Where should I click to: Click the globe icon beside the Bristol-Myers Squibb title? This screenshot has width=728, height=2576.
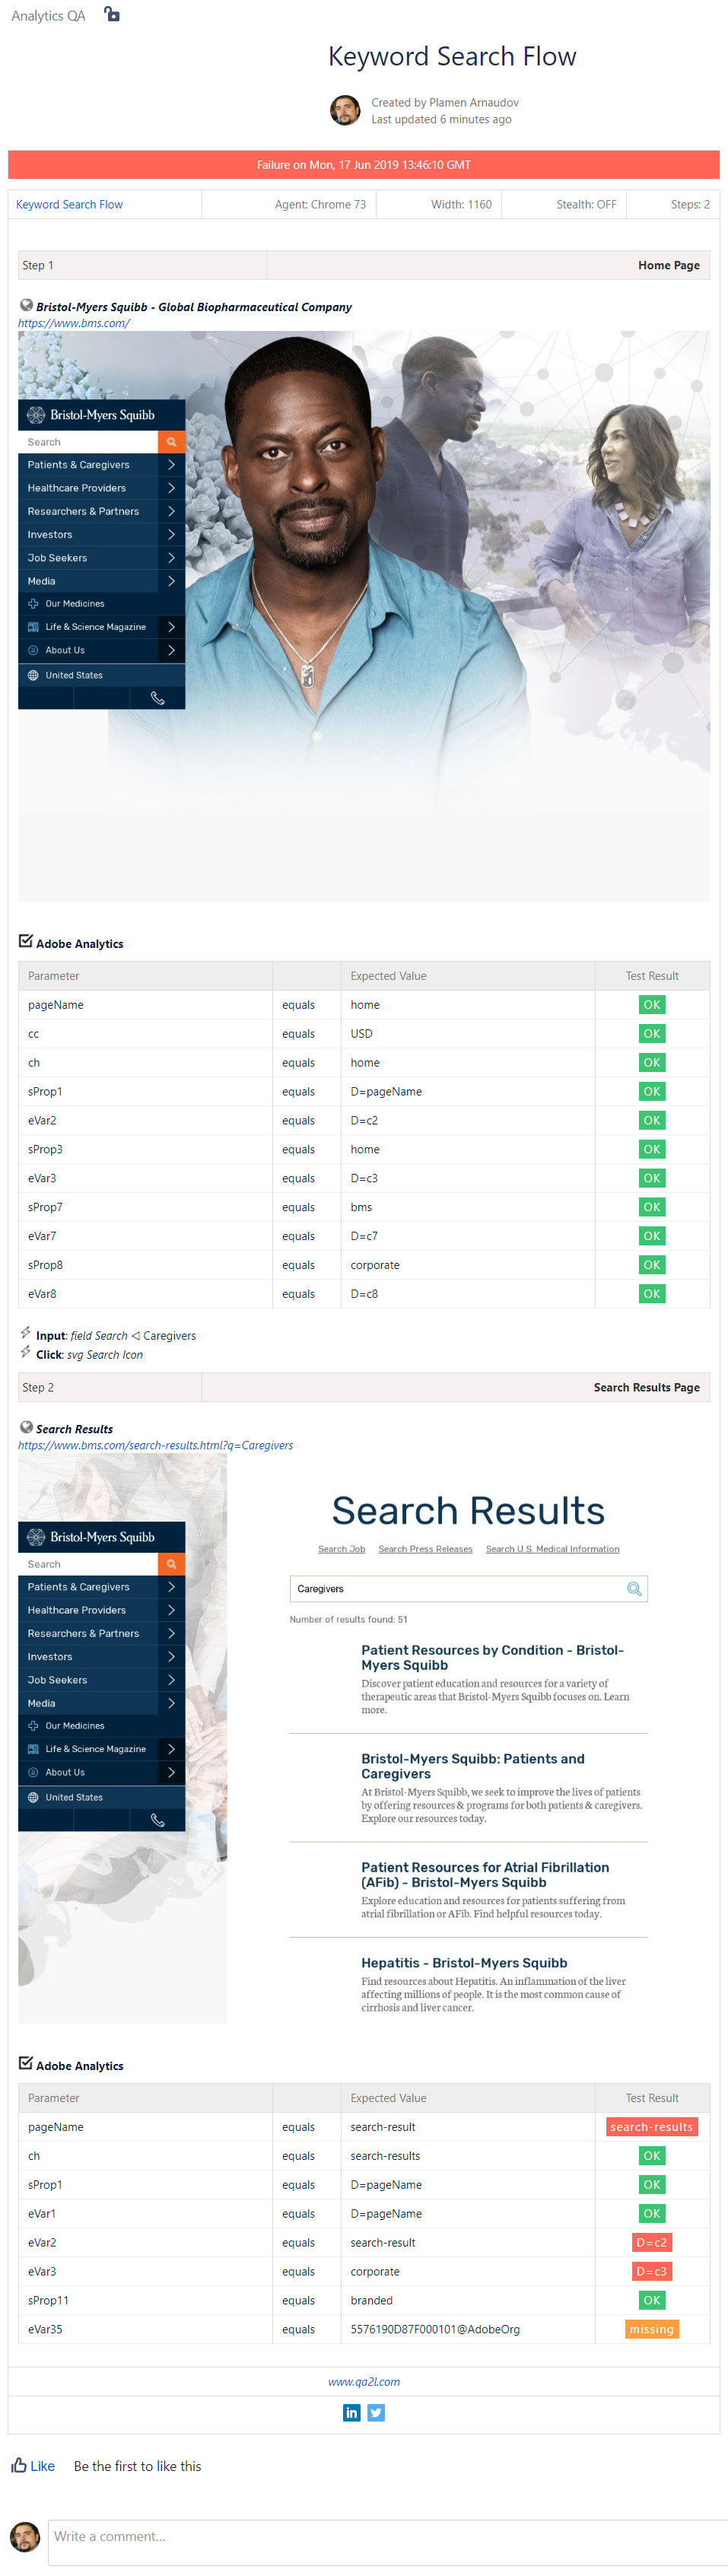click(26, 306)
